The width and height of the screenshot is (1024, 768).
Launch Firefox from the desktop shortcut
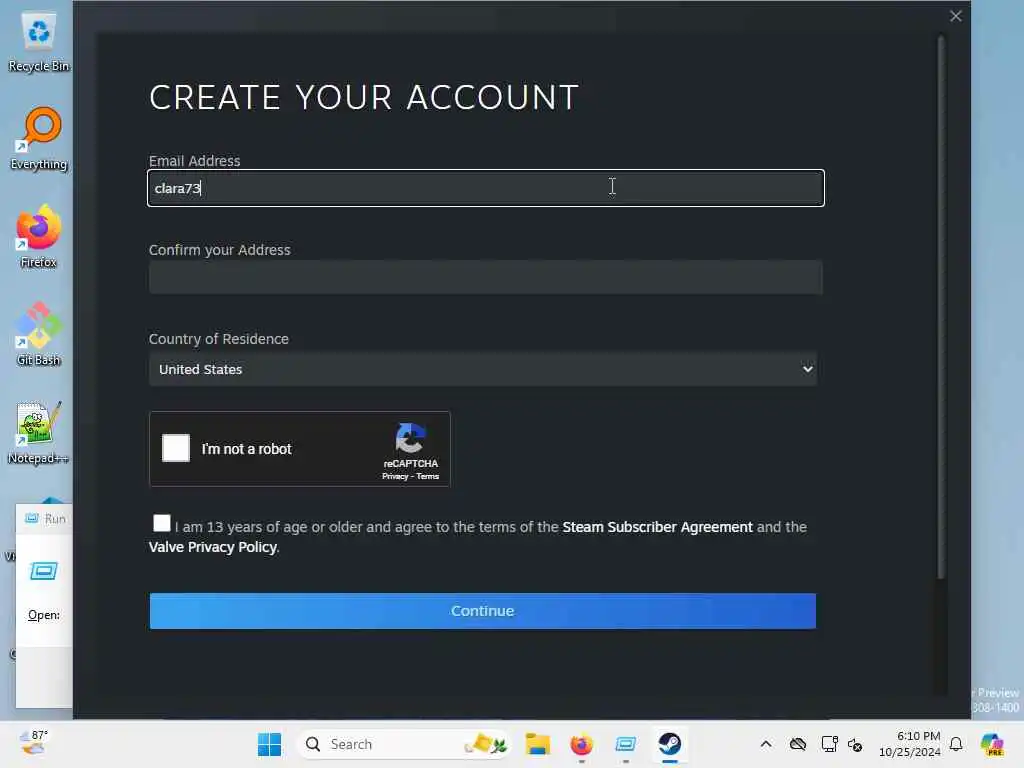pos(39,236)
